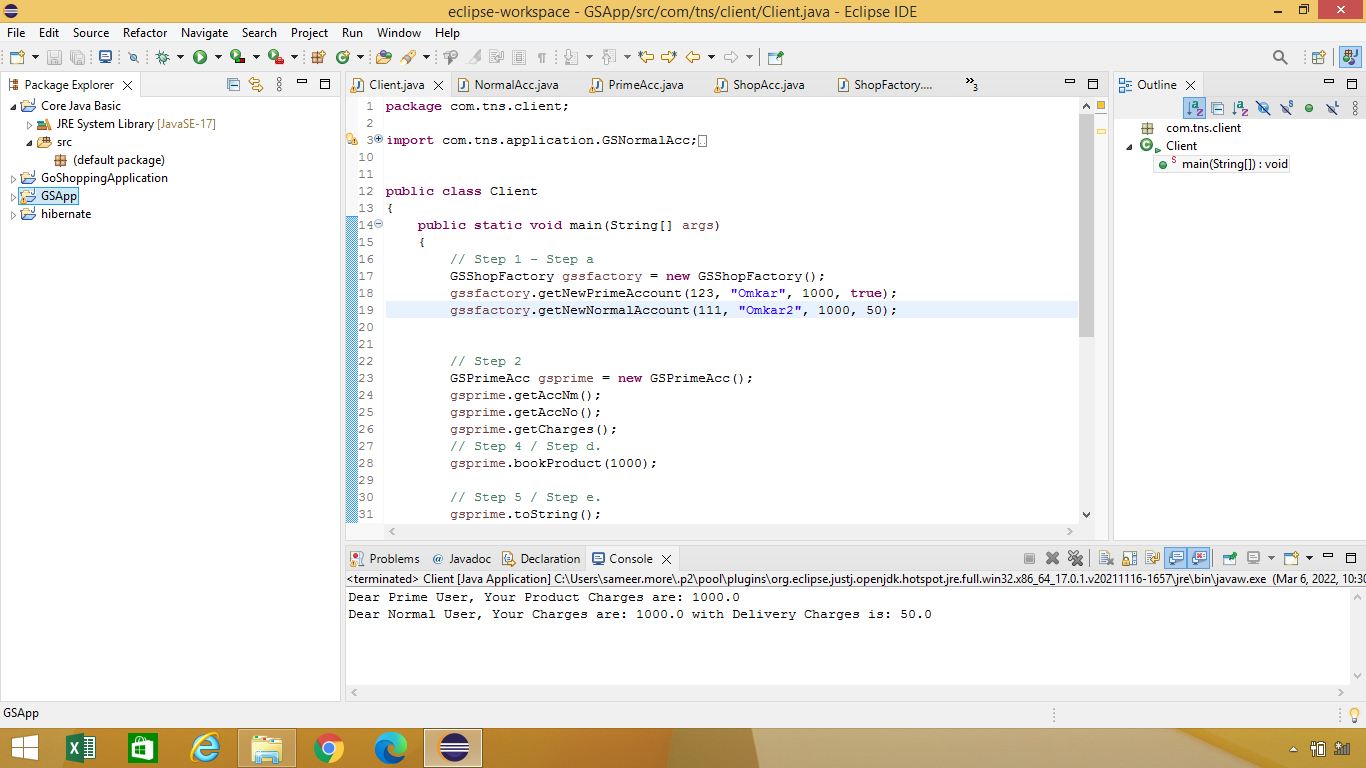
Task: Switch to the PrimeAcc.java editor tab
Action: tap(645, 85)
